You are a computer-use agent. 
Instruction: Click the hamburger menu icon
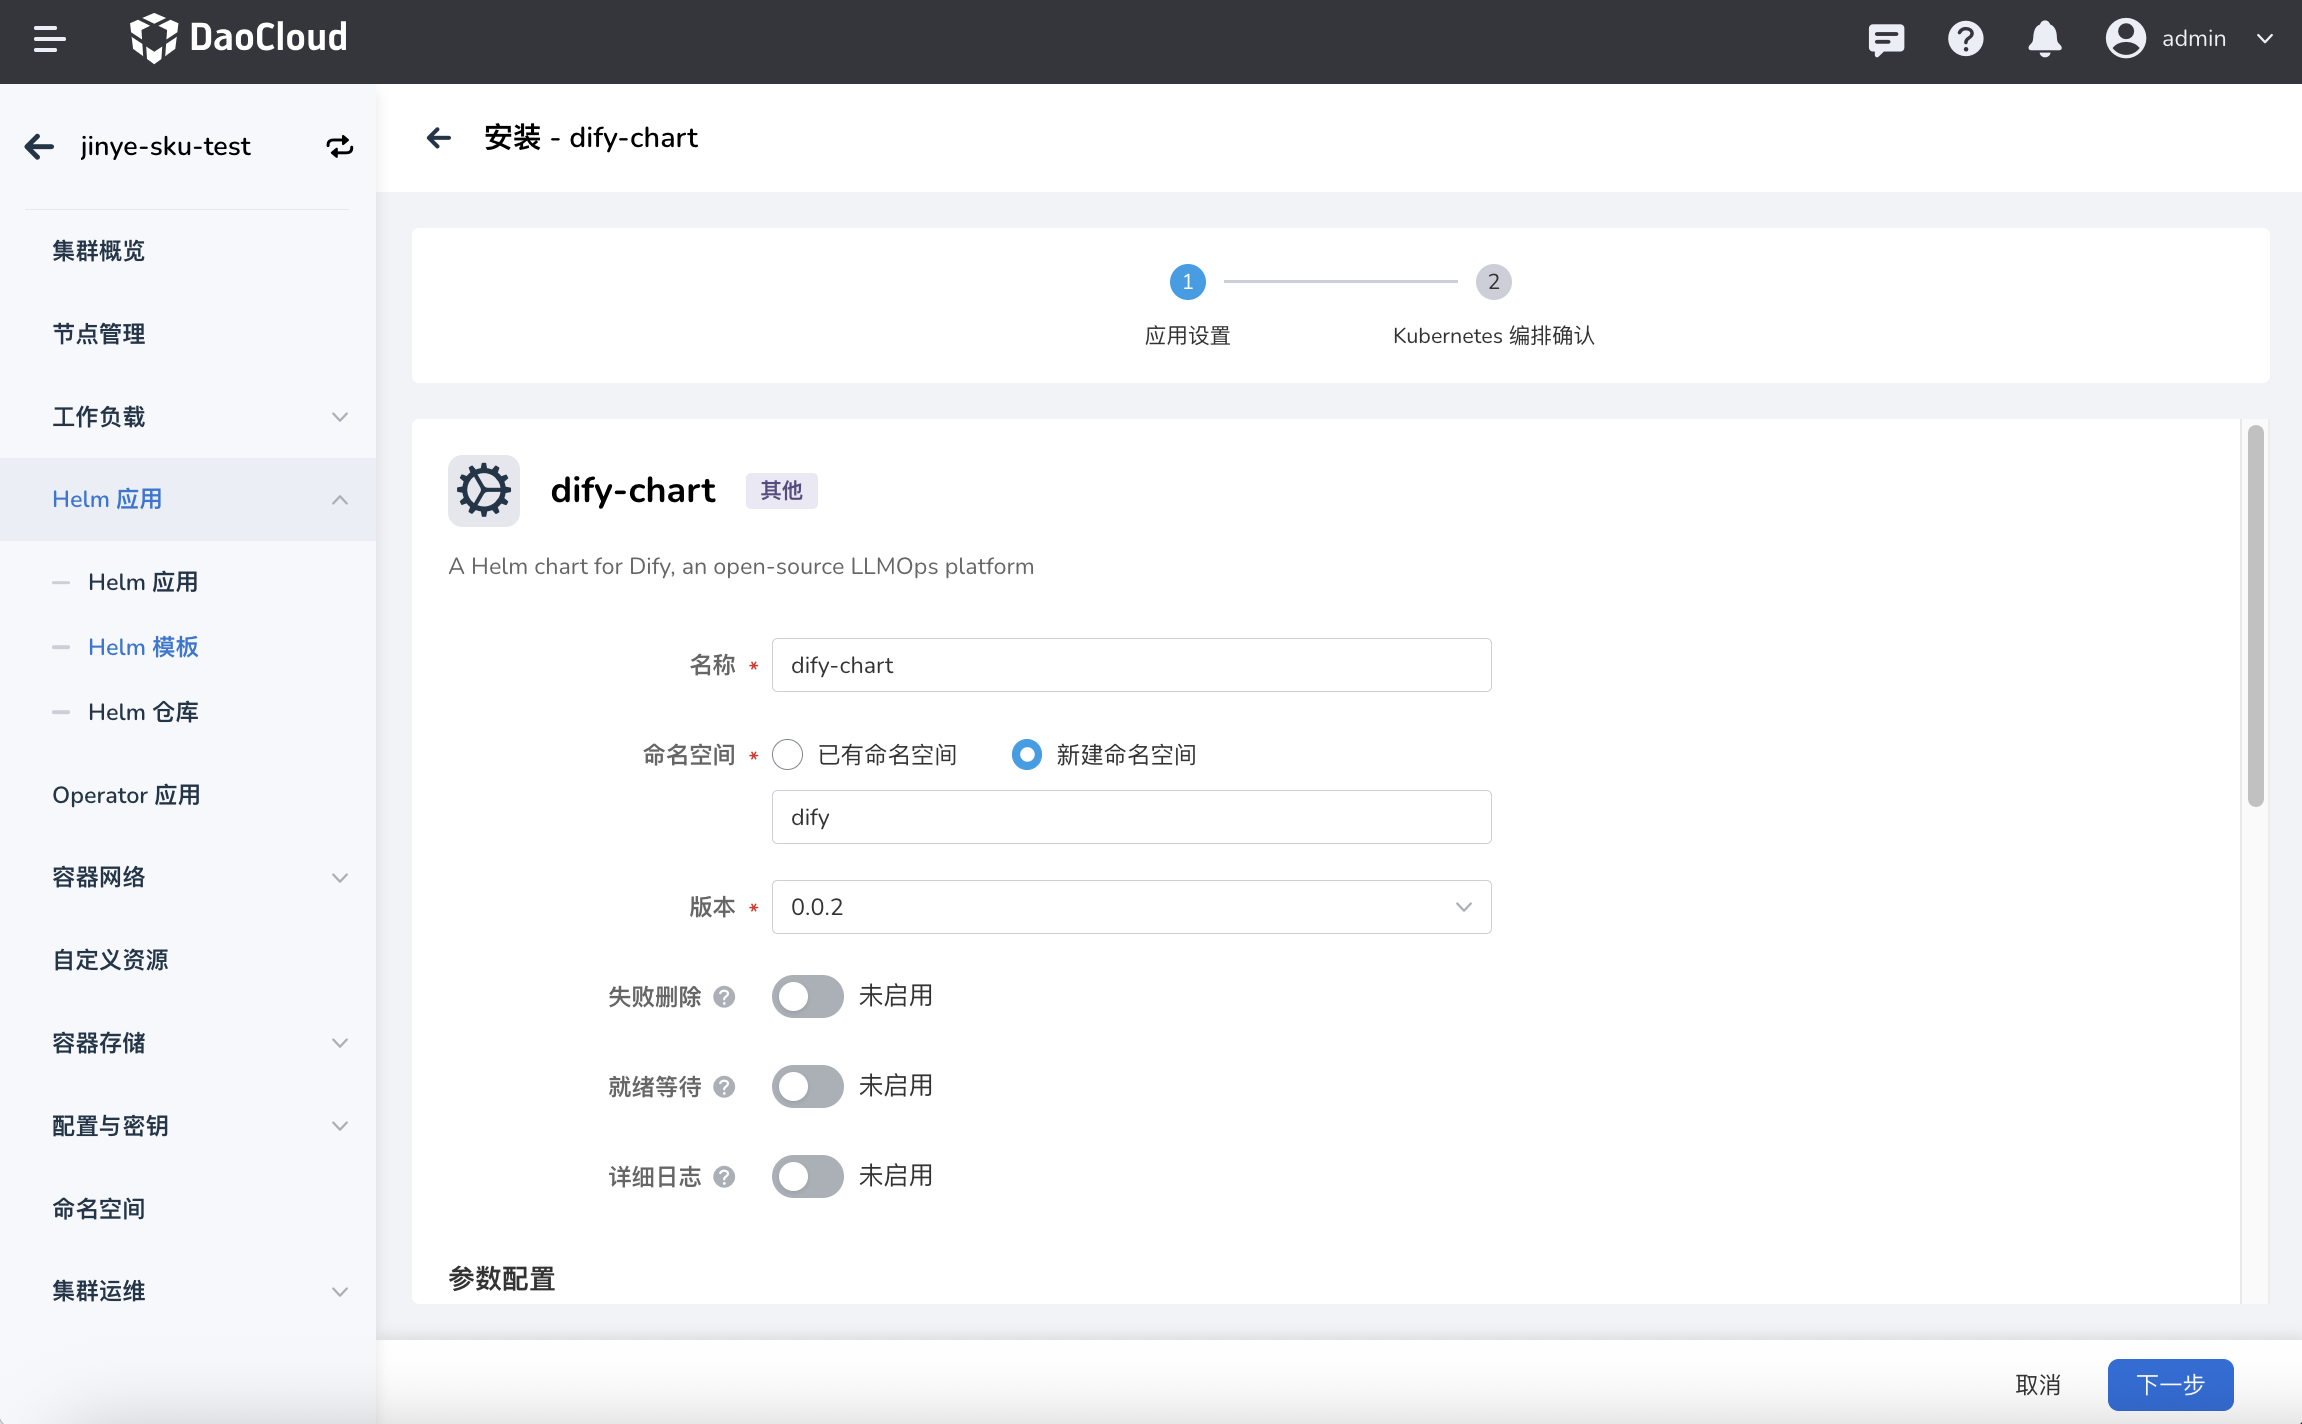tap(49, 39)
